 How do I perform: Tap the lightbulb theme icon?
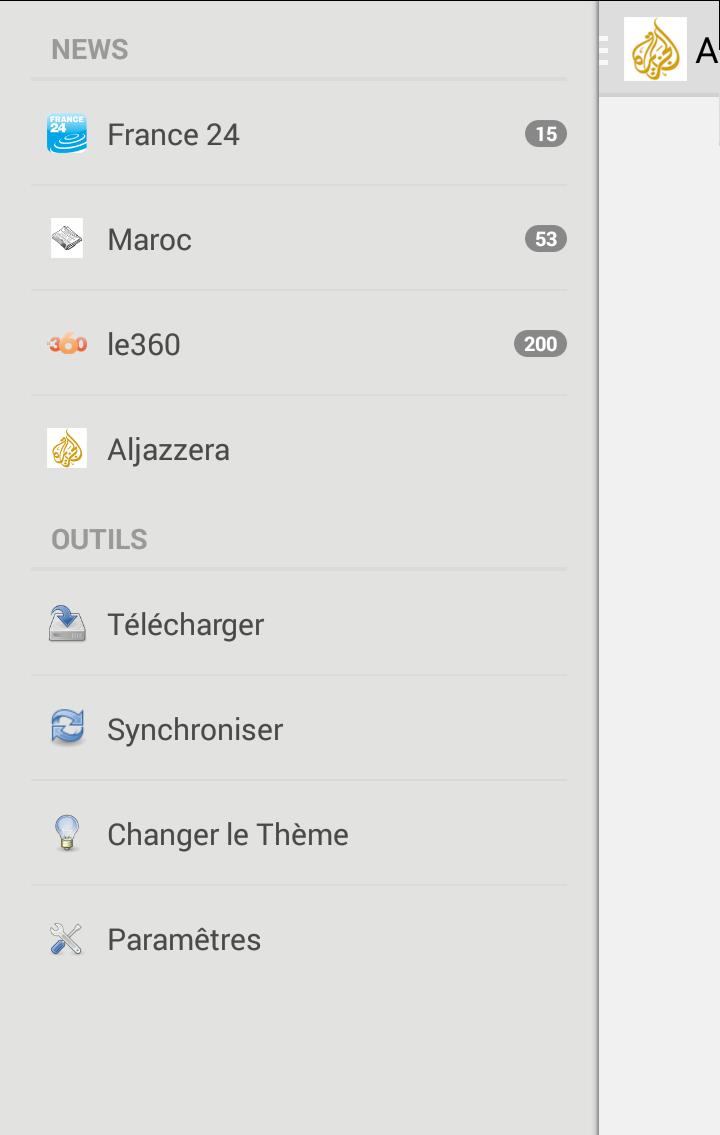(67, 834)
